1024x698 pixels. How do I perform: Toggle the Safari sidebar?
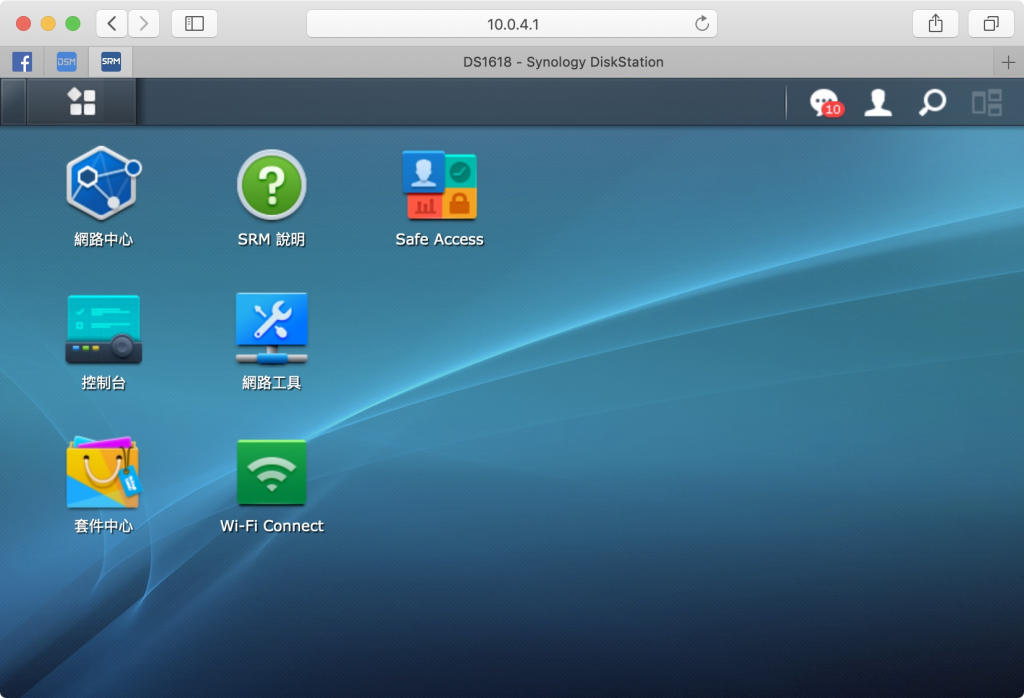pos(195,24)
